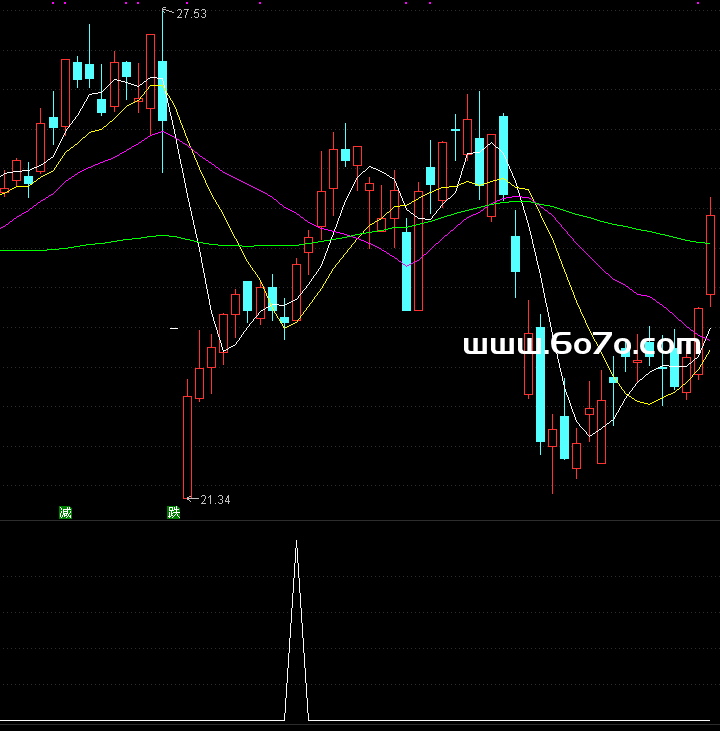Click the white spike peak in indicator panel

pyautogui.click(x=296, y=545)
